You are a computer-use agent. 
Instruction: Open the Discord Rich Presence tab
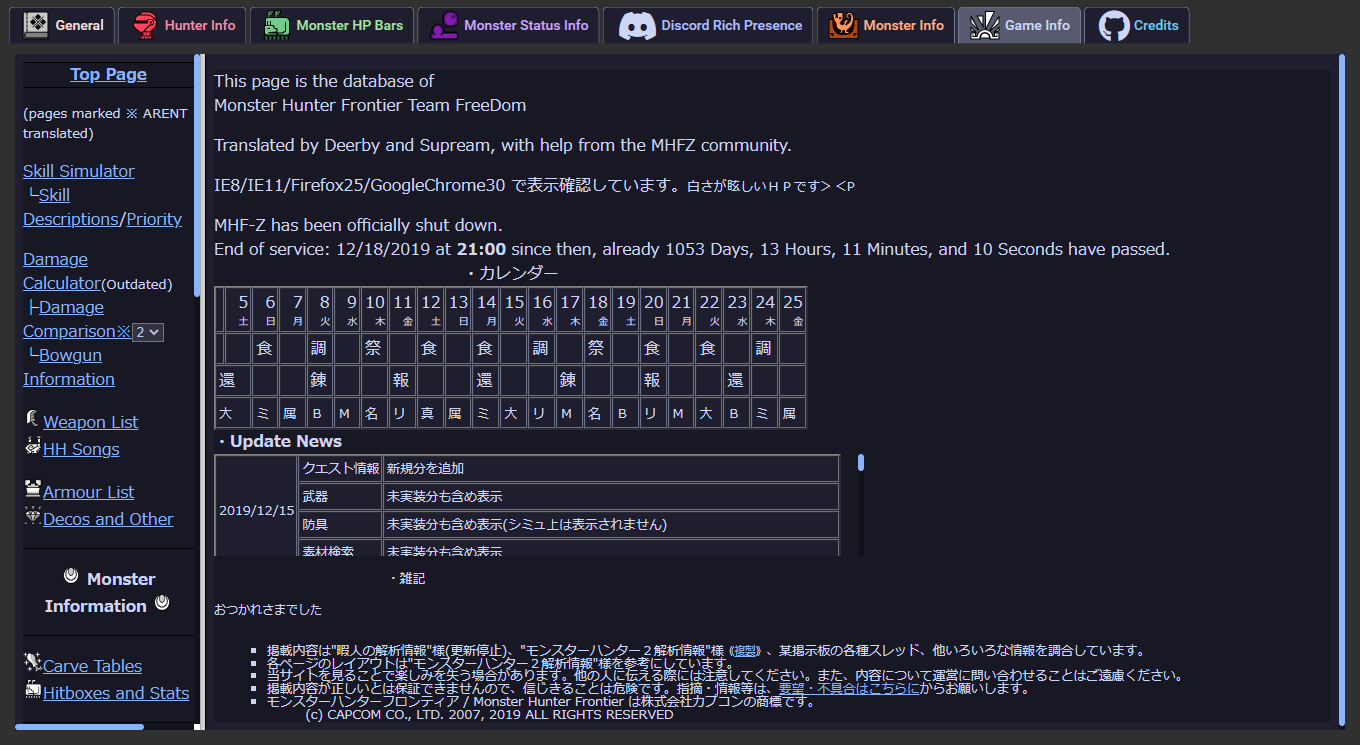708,25
